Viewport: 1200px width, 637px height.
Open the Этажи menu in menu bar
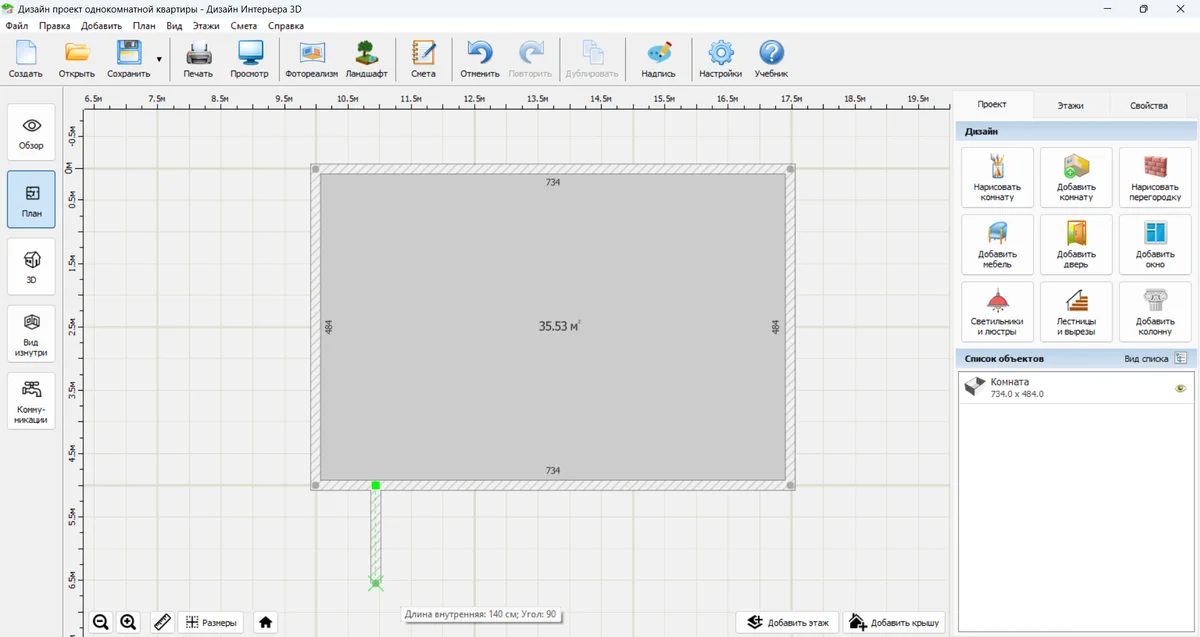point(207,25)
